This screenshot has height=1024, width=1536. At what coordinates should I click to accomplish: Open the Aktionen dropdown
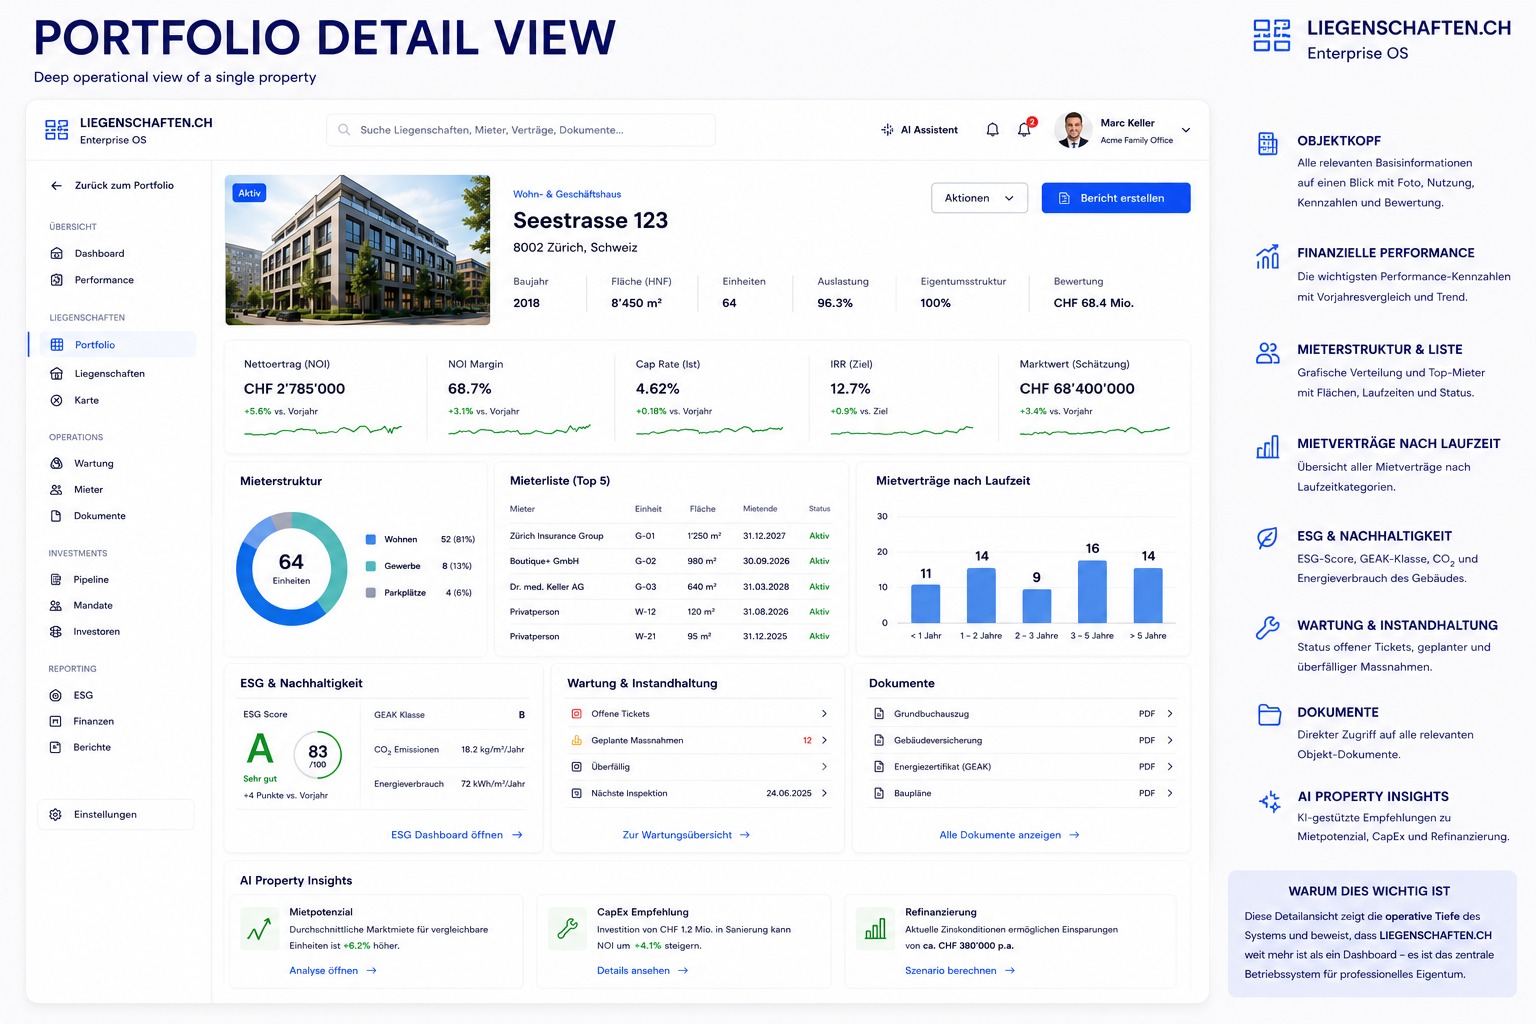(x=979, y=198)
